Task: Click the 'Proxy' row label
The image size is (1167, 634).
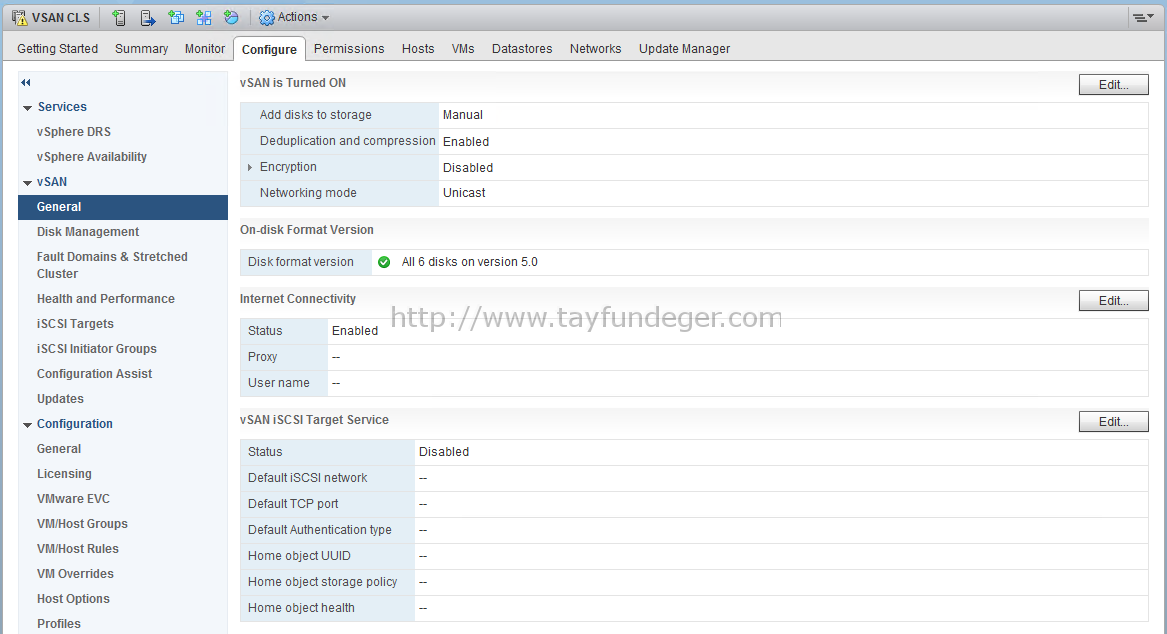Action: tap(263, 356)
